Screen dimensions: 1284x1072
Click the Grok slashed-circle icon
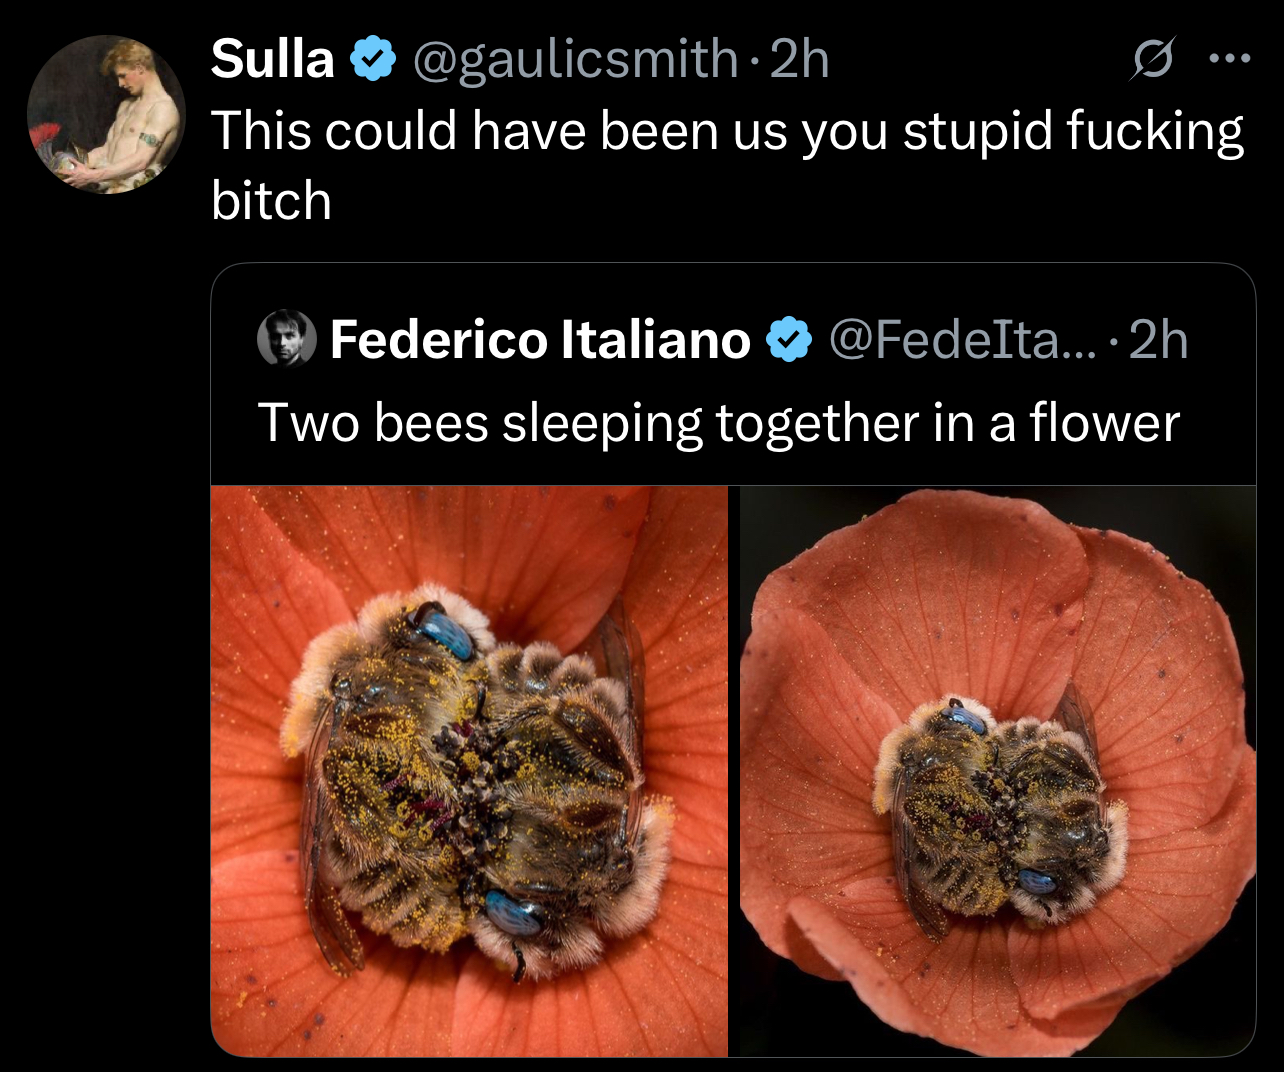[x=1151, y=62]
